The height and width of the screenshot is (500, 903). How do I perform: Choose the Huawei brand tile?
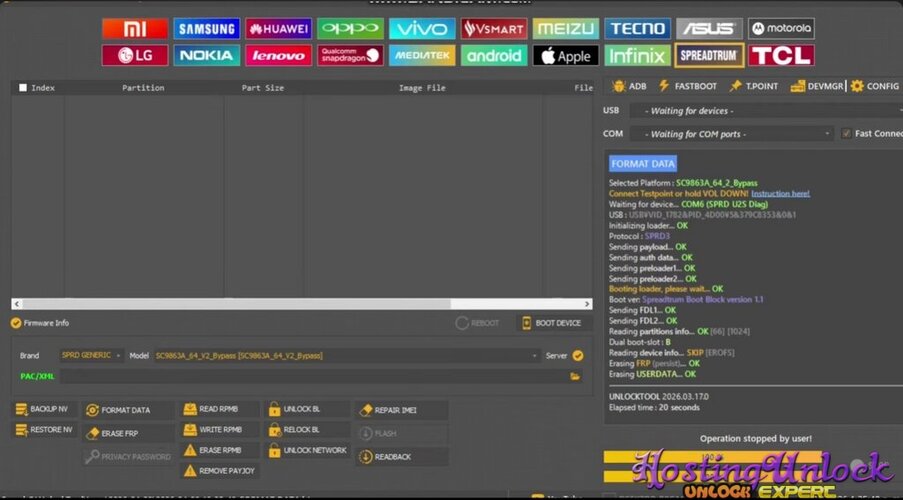pos(278,29)
